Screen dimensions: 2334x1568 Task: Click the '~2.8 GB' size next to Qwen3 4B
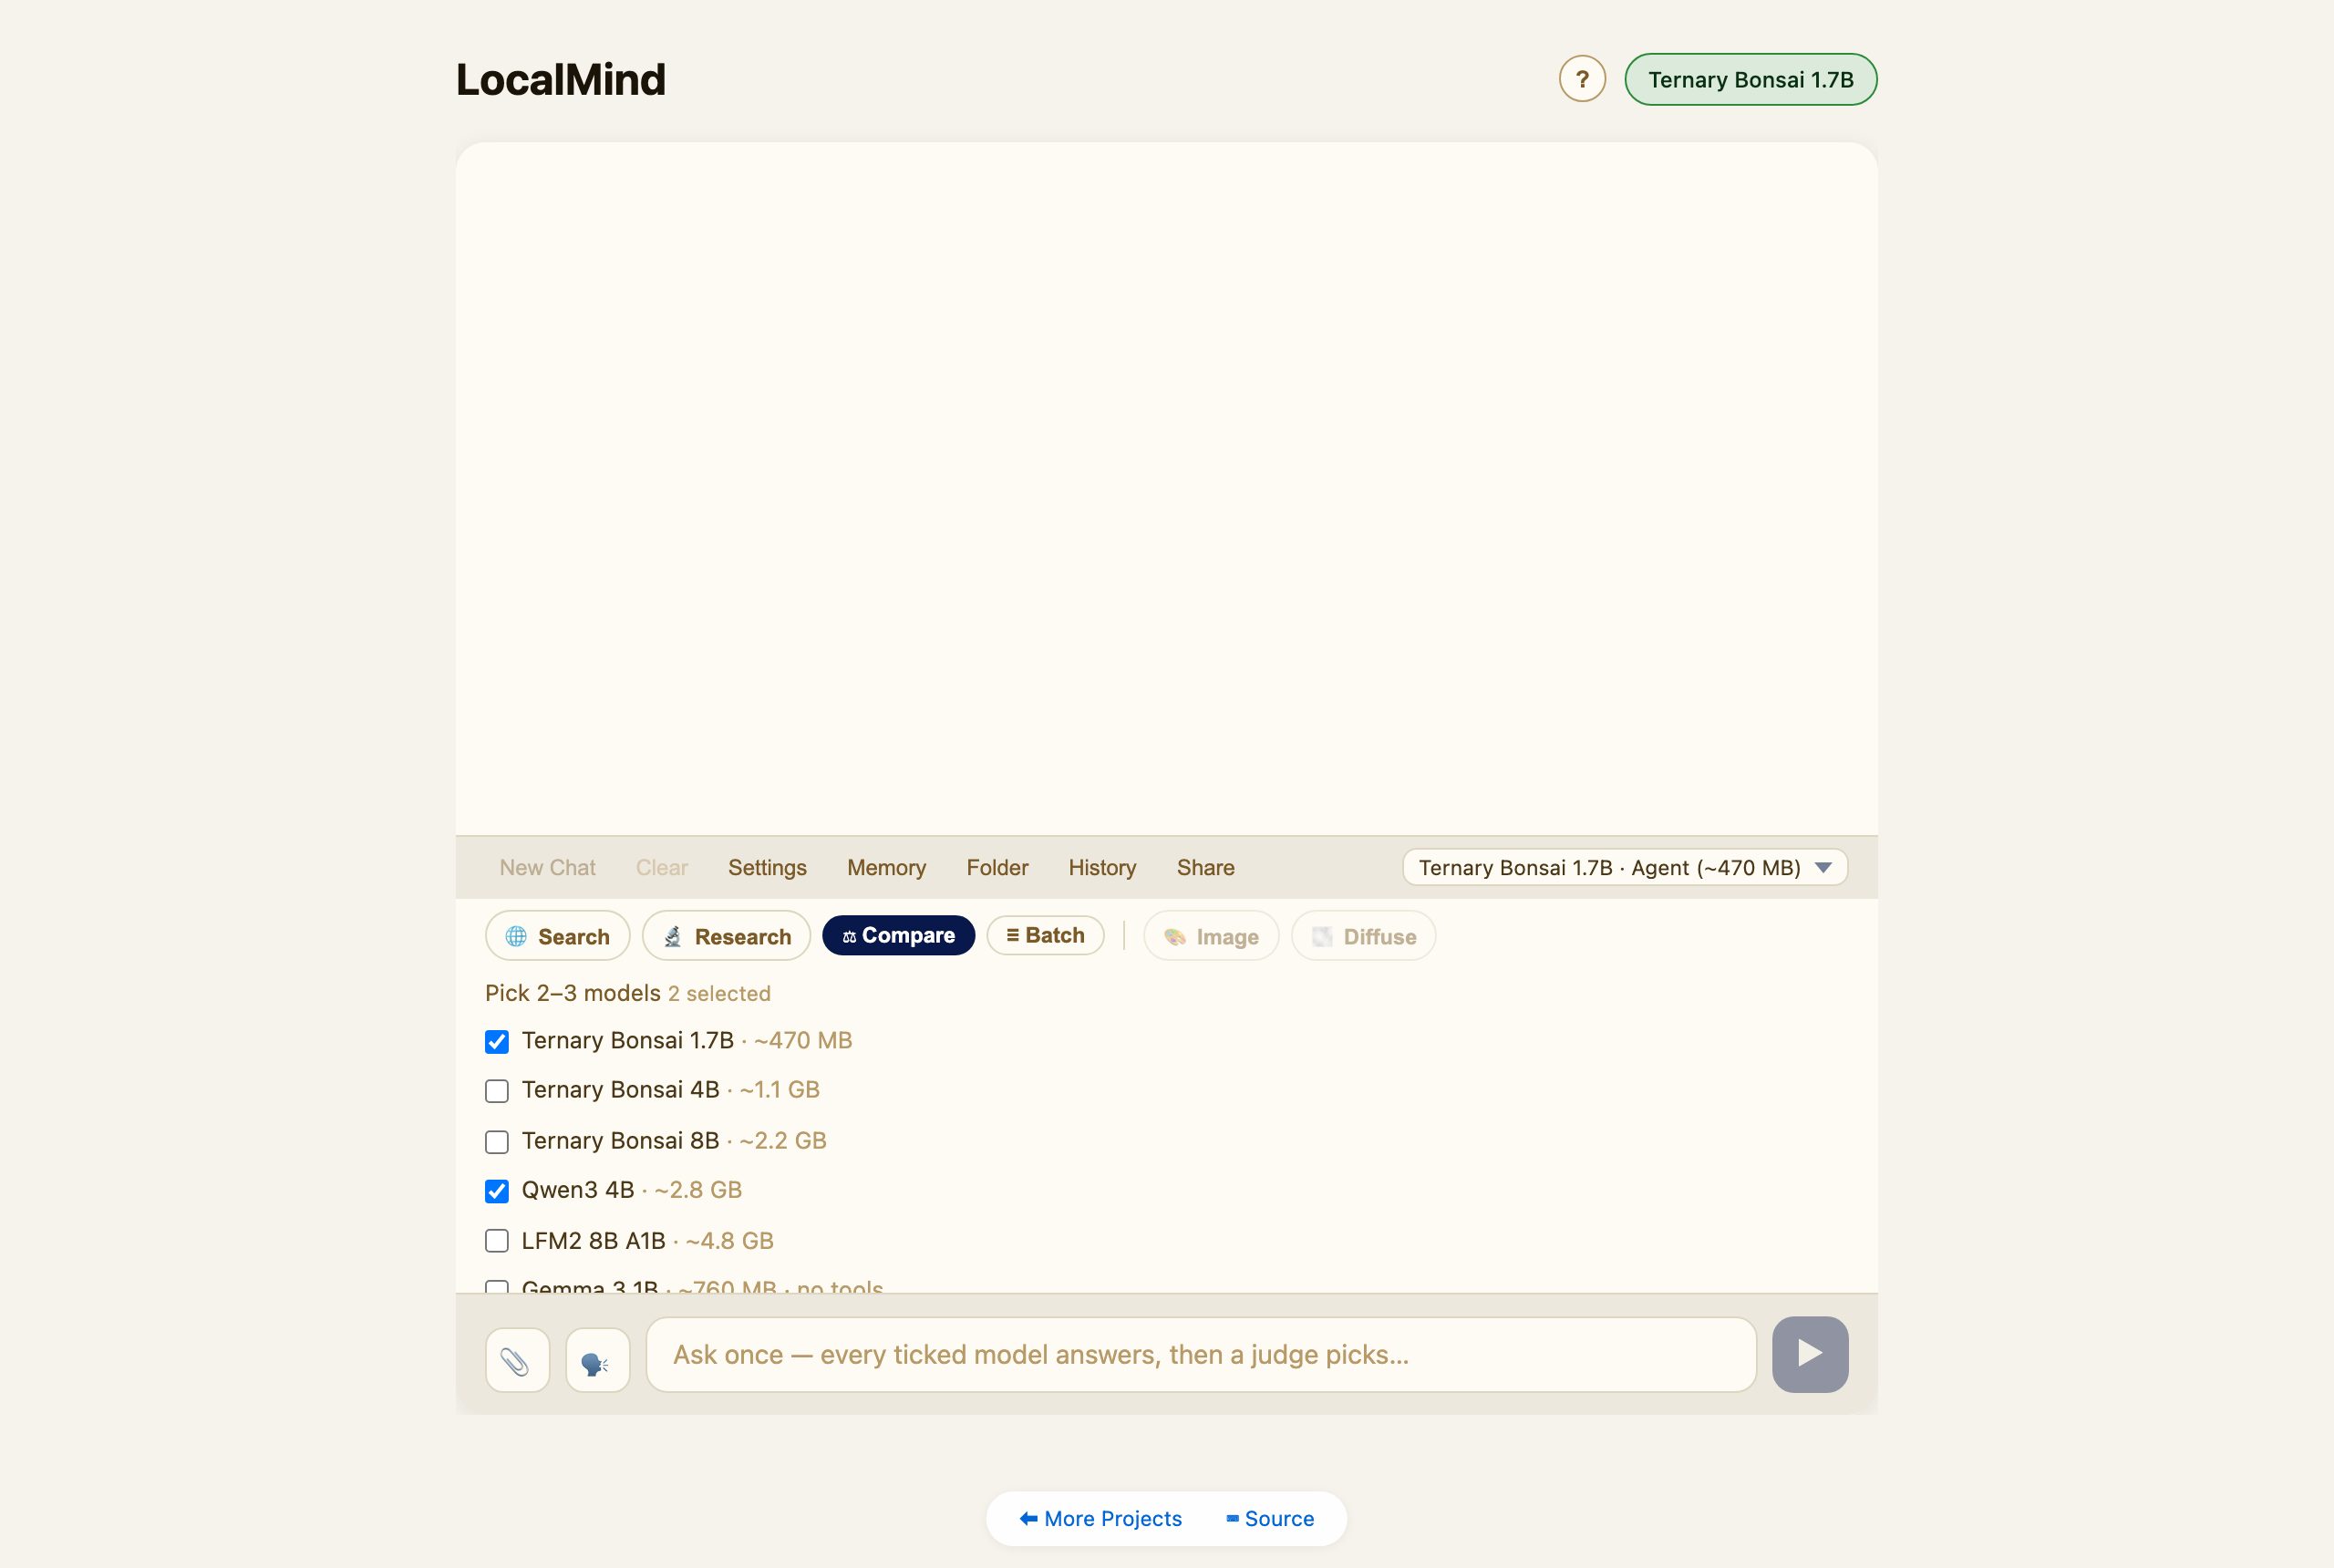[x=698, y=1190]
